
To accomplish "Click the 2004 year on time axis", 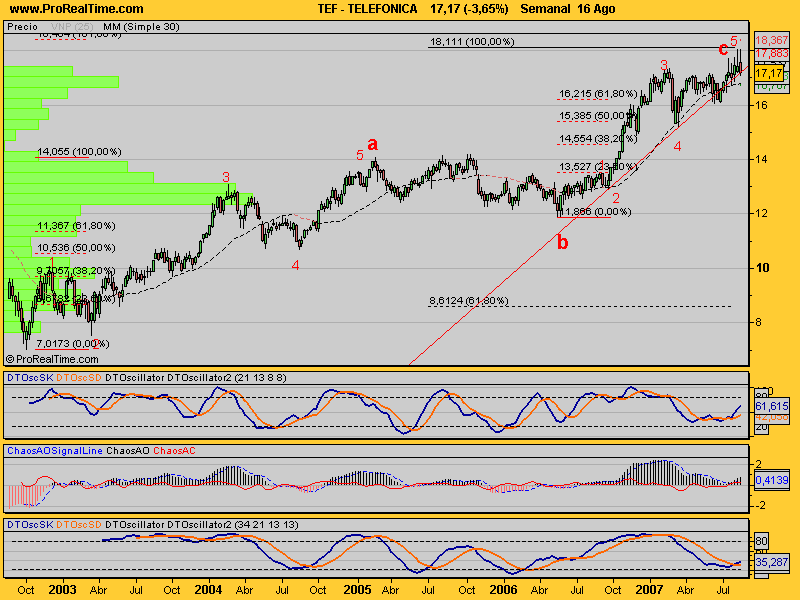I will pyautogui.click(x=208, y=590).
